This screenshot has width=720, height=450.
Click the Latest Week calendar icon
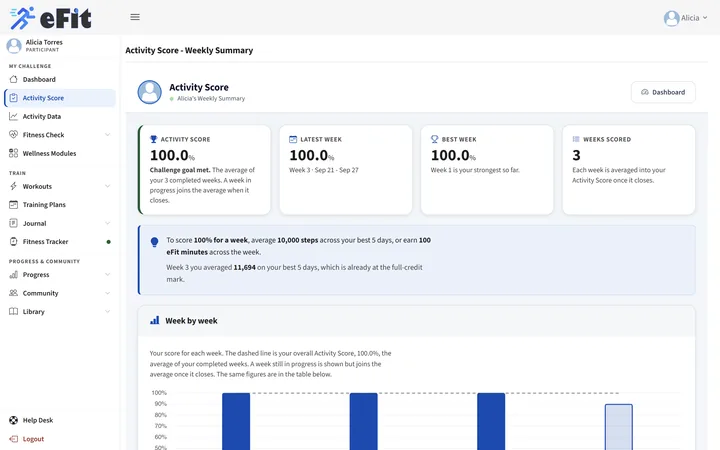(293, 139)
